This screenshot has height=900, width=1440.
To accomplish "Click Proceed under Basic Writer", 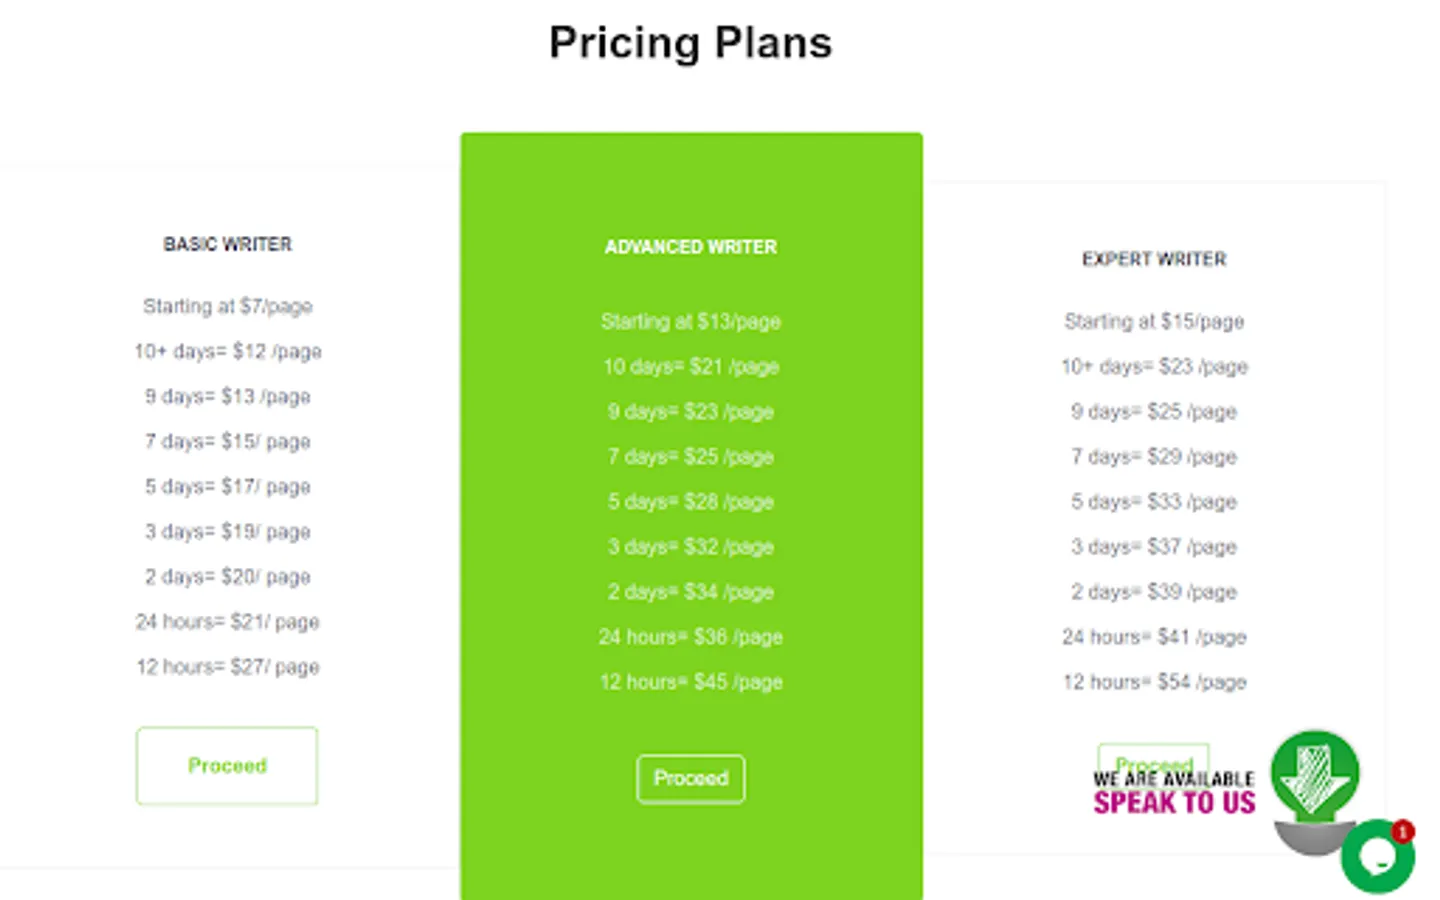I will coord(227,766).
